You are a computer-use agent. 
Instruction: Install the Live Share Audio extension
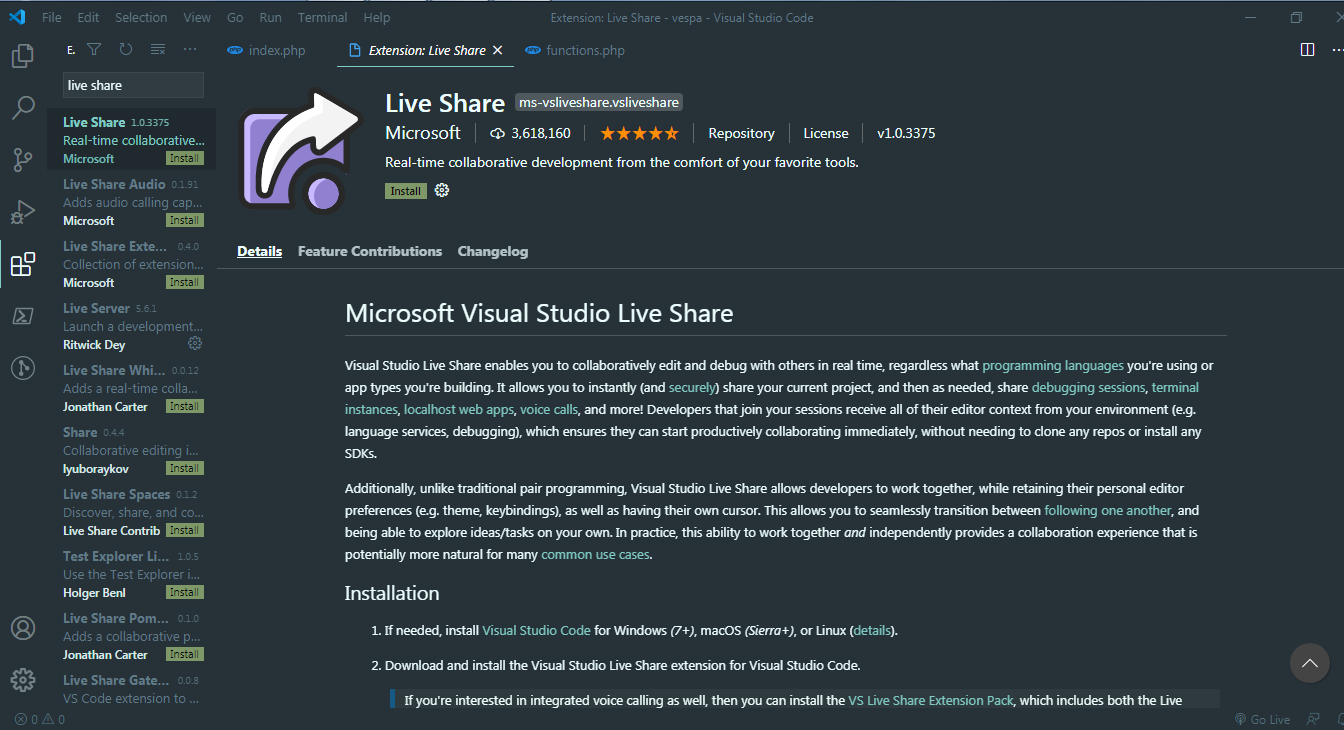tap(184, 220)
